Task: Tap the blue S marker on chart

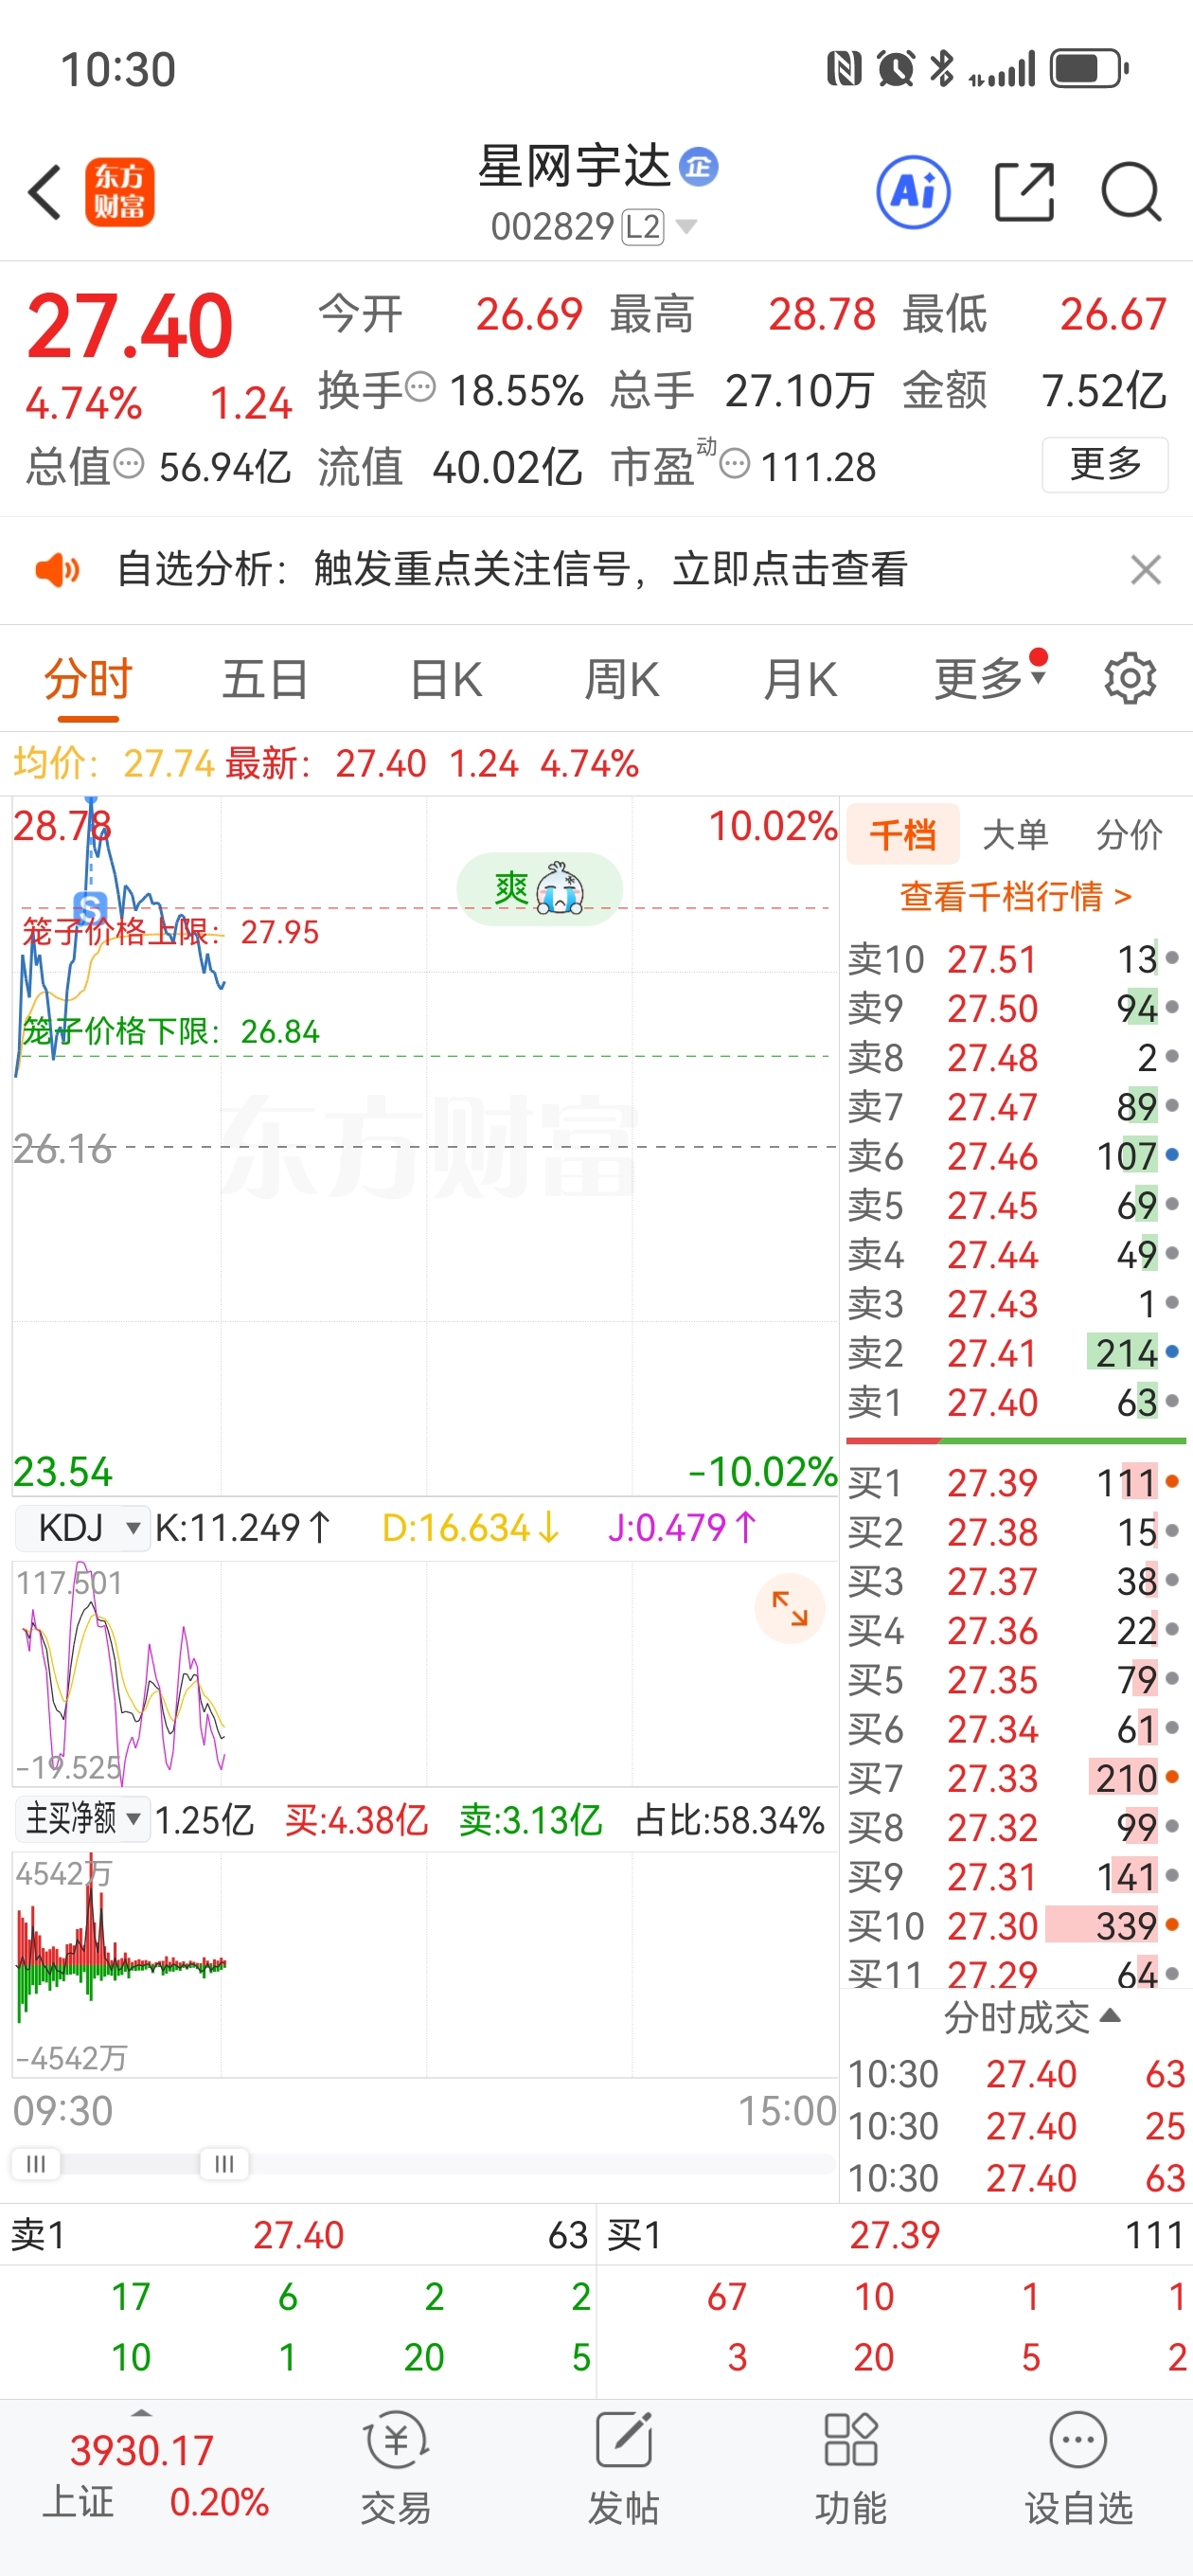Action: click(x=90, y=908)
